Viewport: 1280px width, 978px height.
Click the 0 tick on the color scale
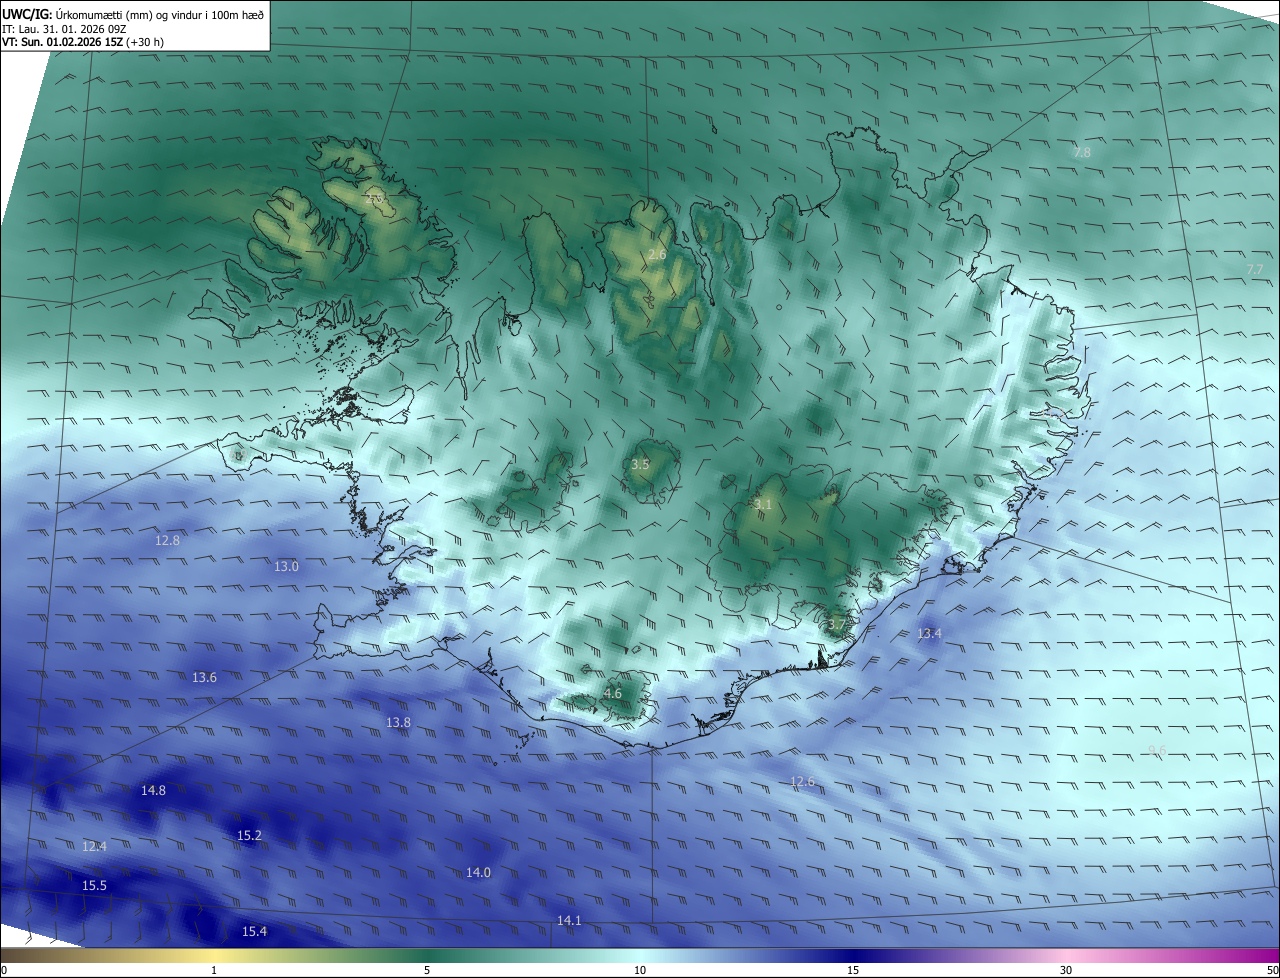coord(3,970)
